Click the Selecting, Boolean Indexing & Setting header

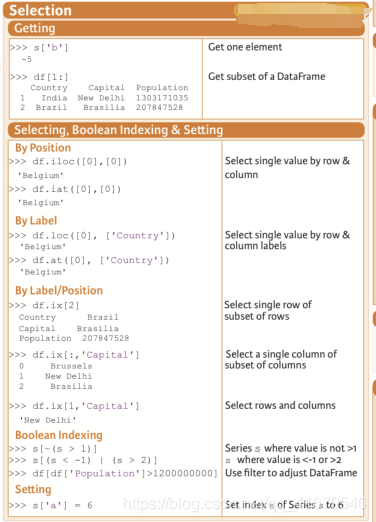point(186,130)
